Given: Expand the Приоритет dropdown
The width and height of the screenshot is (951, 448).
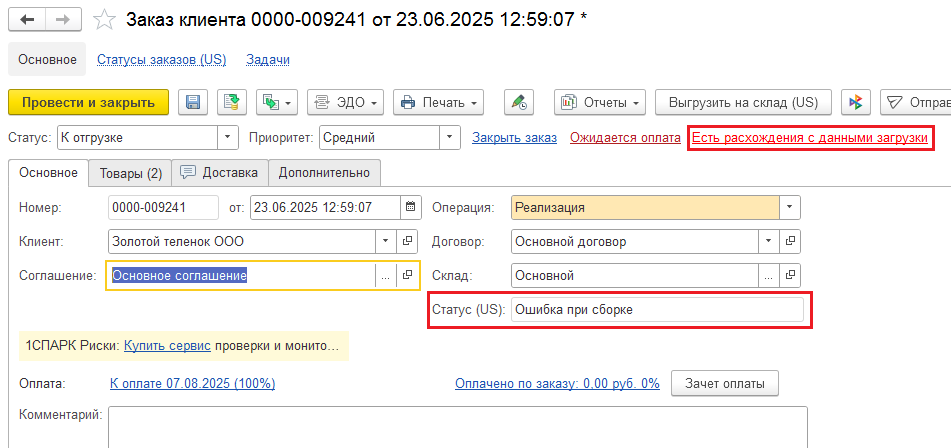Looking at the screenshot, I should pyautogui.click(x=450, y=137).
